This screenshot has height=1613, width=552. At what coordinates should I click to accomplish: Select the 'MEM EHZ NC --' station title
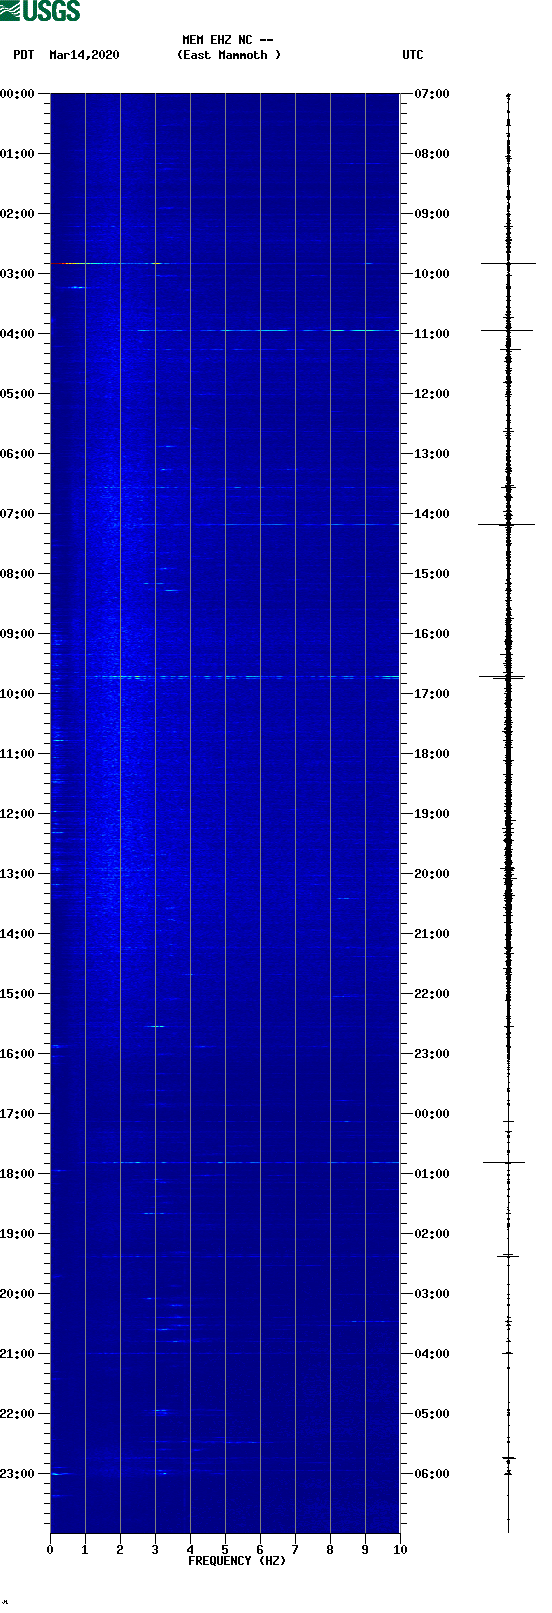tap(228, 40)
